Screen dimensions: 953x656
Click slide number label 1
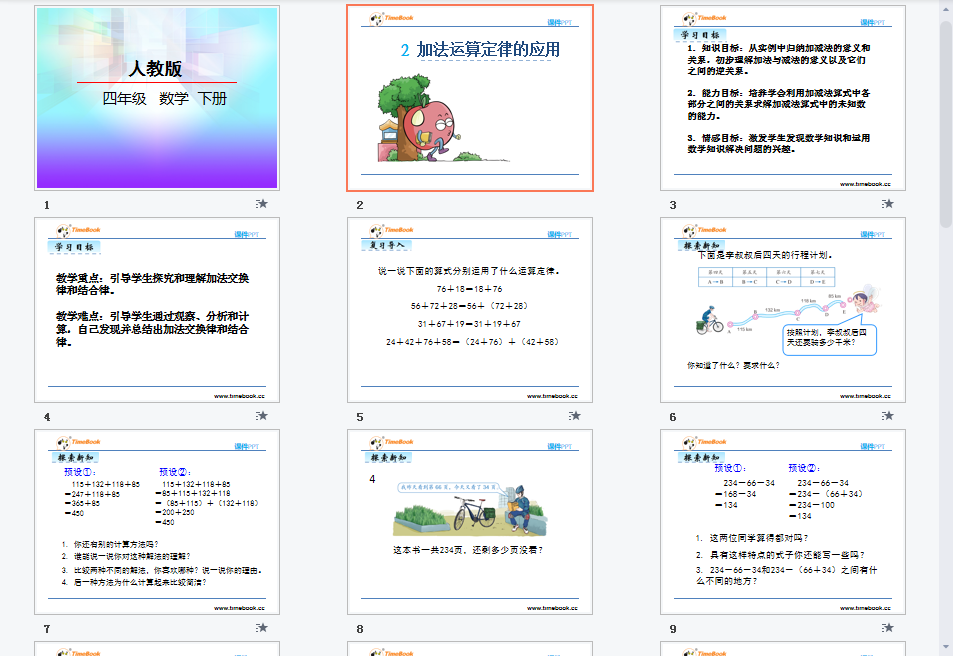[x=47, y=205]
